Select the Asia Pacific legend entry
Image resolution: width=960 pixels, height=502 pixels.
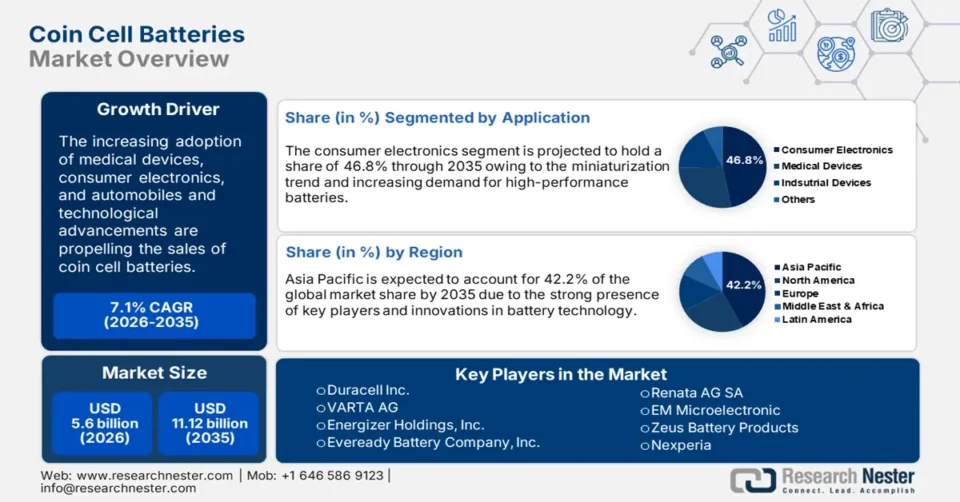coord(811,267)
